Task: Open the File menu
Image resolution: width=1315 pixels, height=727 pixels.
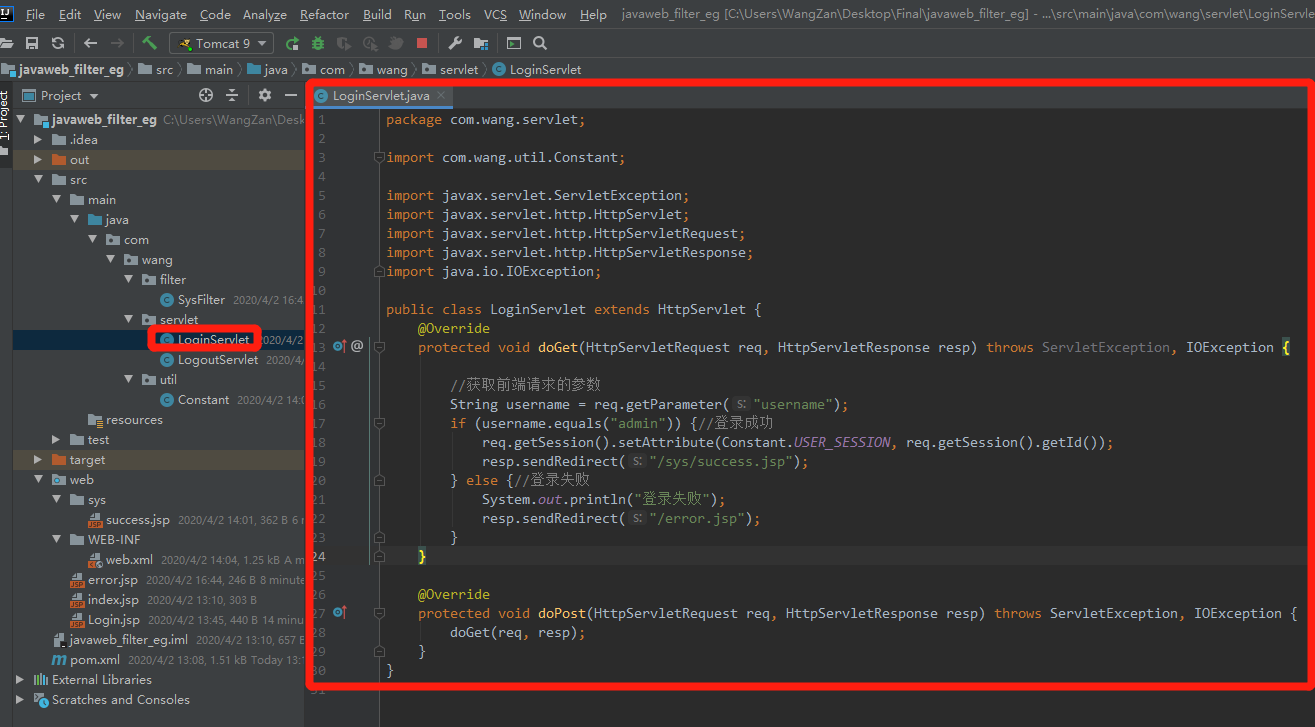Action: click(35, 14)
